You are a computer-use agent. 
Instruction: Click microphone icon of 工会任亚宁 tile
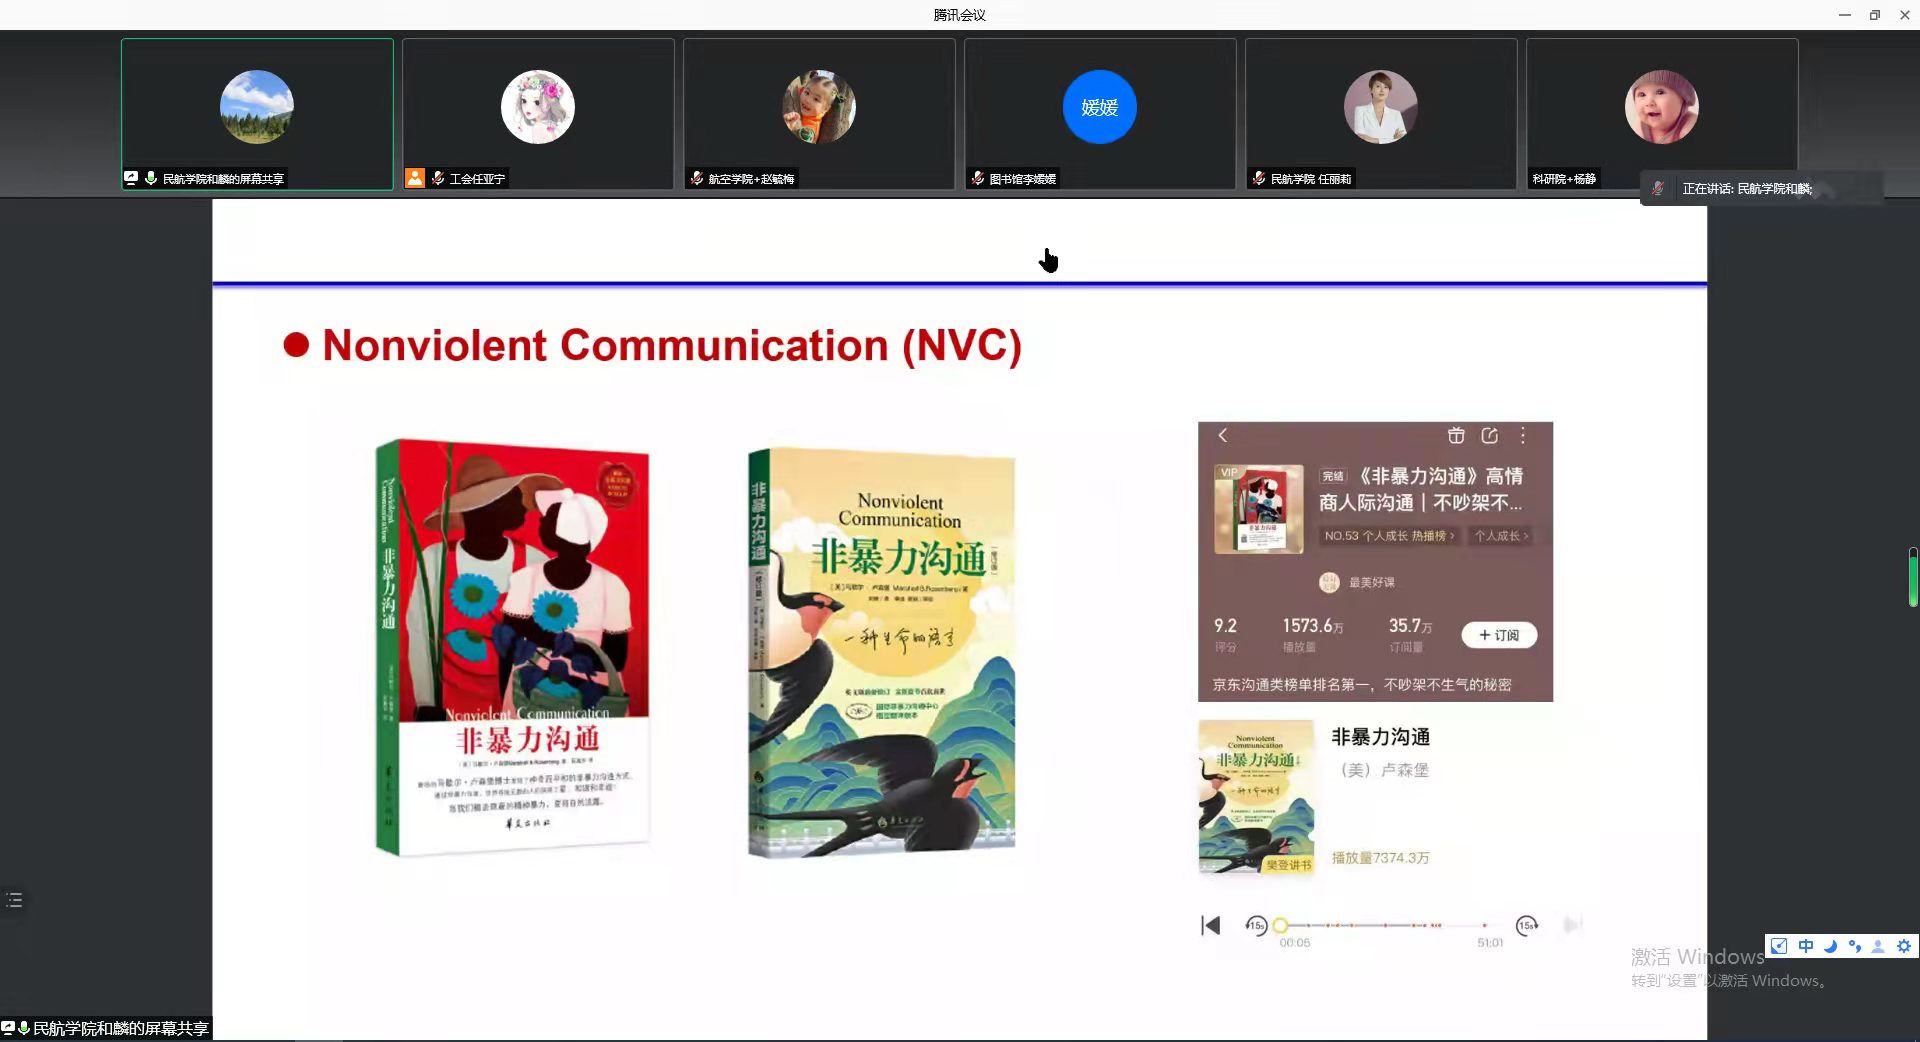click(437, 178)
